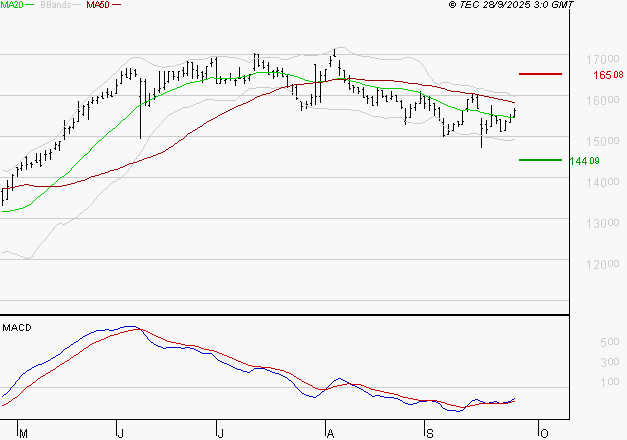Click the 'S' September time axis marker
This screenshot has height=440, width=627.
pos(429,433)
